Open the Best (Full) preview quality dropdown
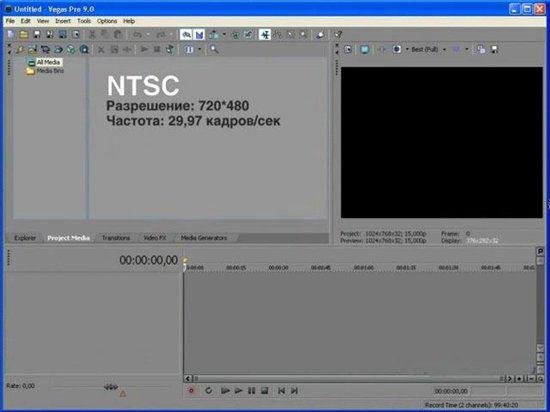The width and height of the screenshot is (550, 412). click(x=428, y=49)
